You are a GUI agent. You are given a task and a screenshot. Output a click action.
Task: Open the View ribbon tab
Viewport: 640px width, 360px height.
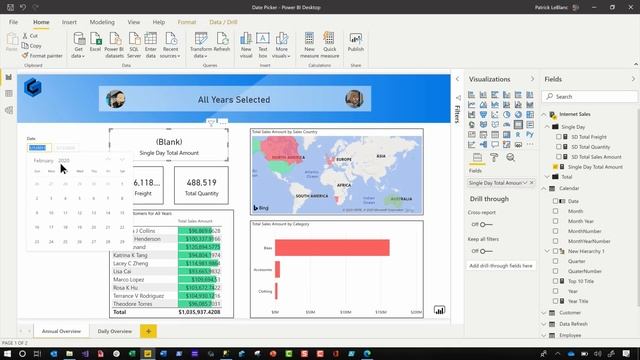coord(133,22)
